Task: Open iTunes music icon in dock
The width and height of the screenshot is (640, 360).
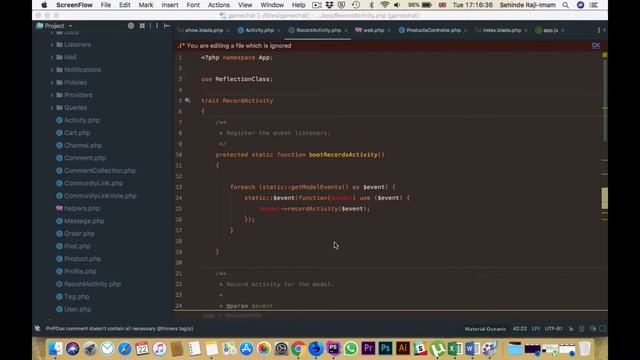Action: [160, 349]
